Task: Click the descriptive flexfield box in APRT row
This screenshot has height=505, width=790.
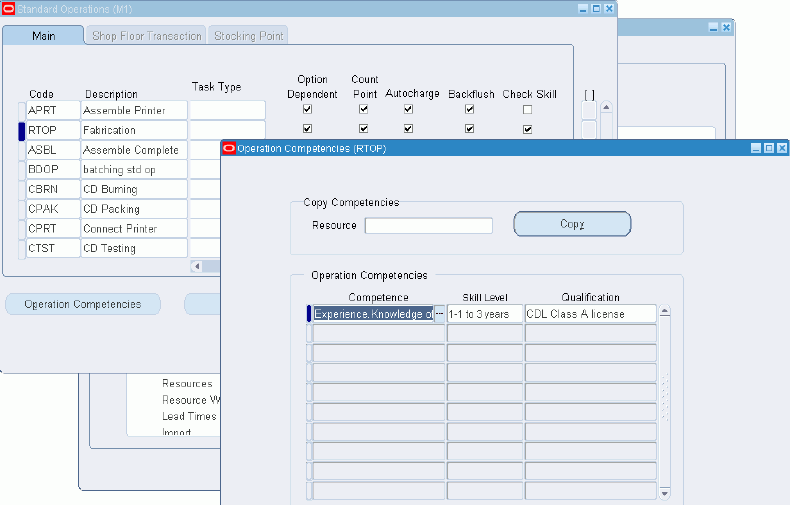Action: click(589, 110)
